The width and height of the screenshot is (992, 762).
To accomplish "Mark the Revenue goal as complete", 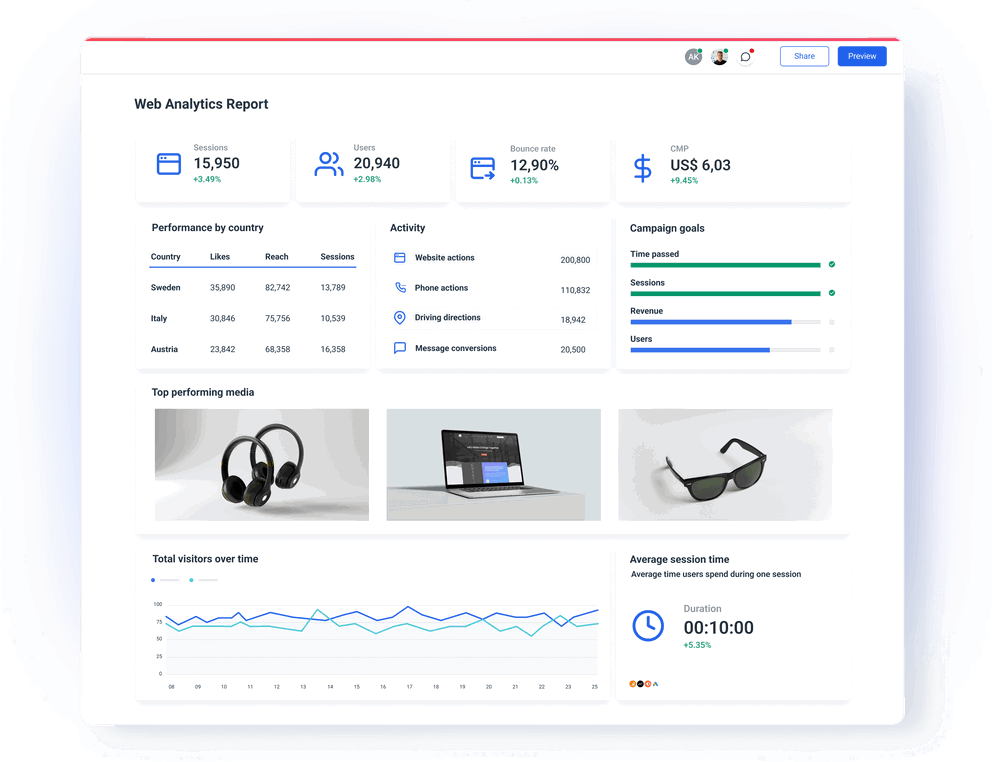I will pos(830,322).
